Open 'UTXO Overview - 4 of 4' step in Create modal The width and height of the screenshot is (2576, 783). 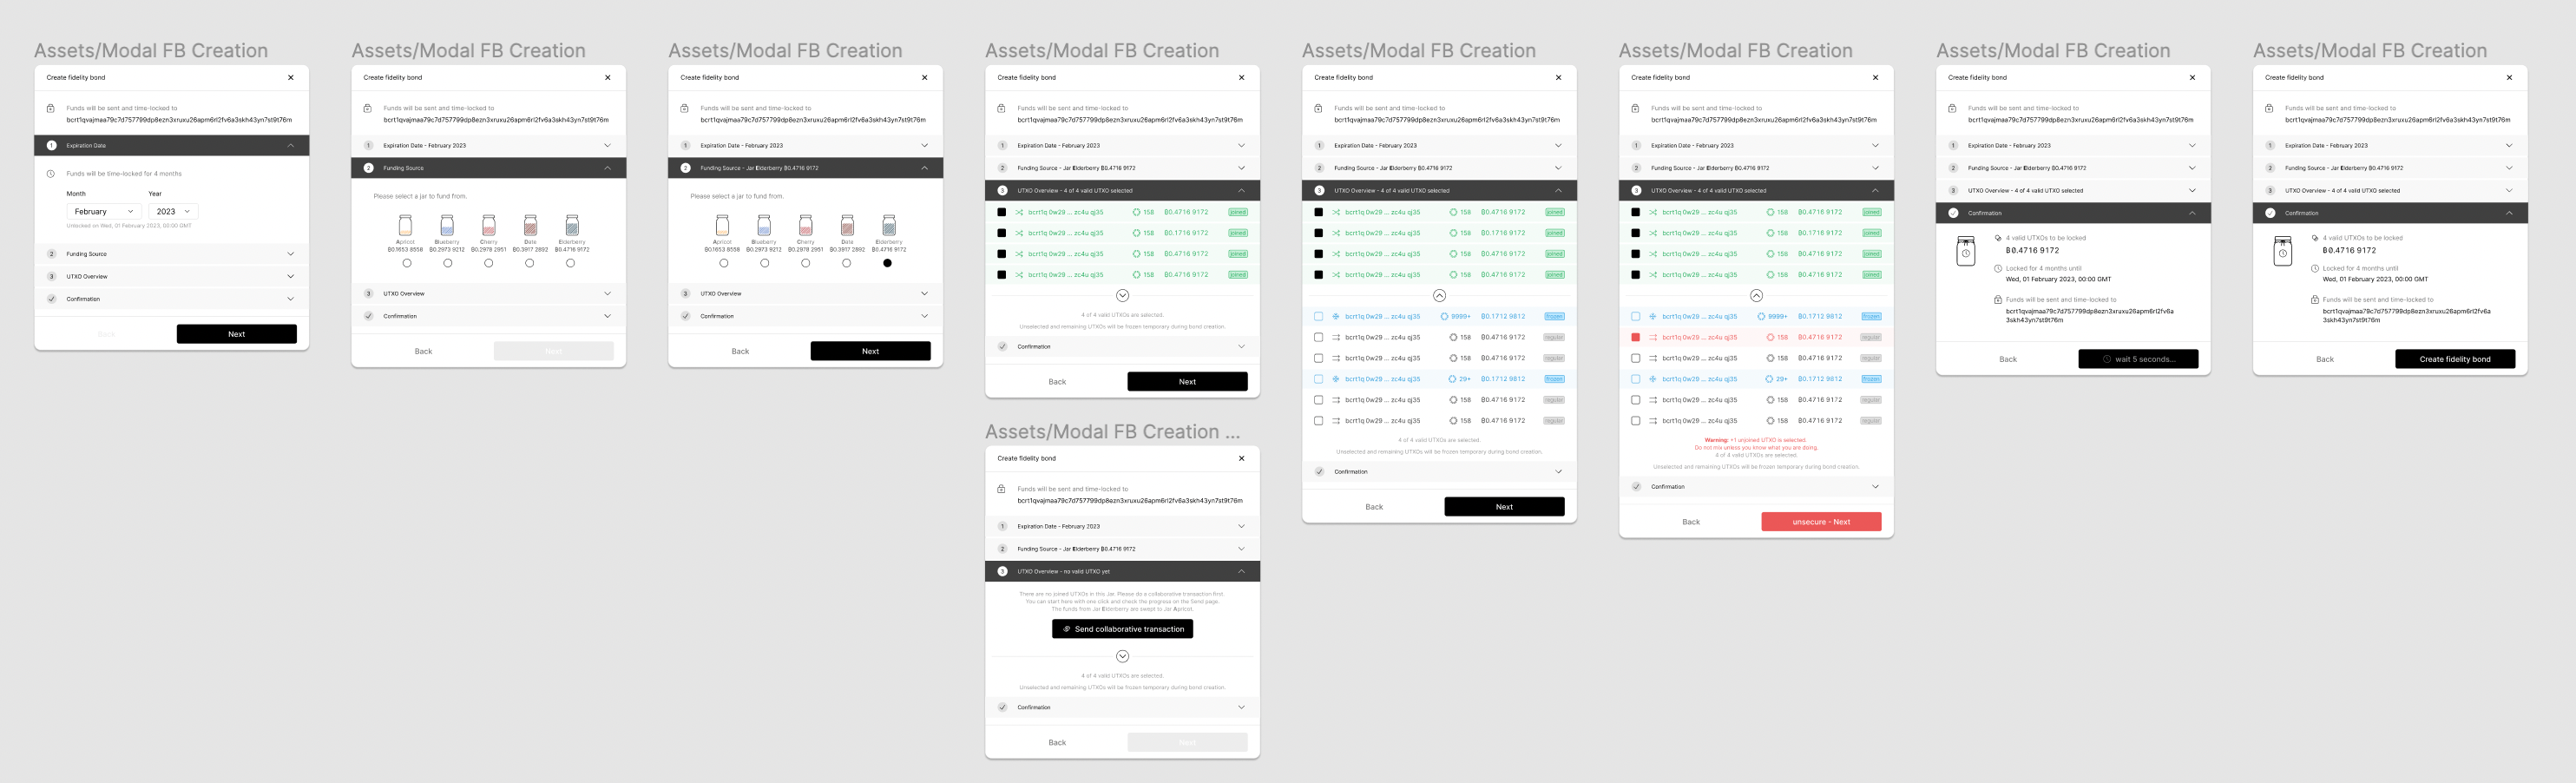pyautogui.click(x=2390, y=191)
